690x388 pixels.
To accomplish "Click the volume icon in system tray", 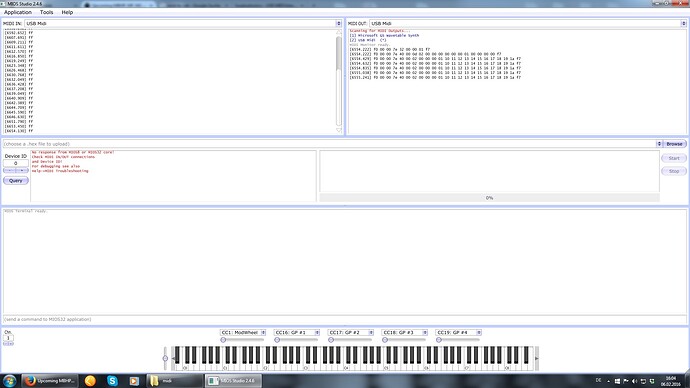I will point(634,381).
